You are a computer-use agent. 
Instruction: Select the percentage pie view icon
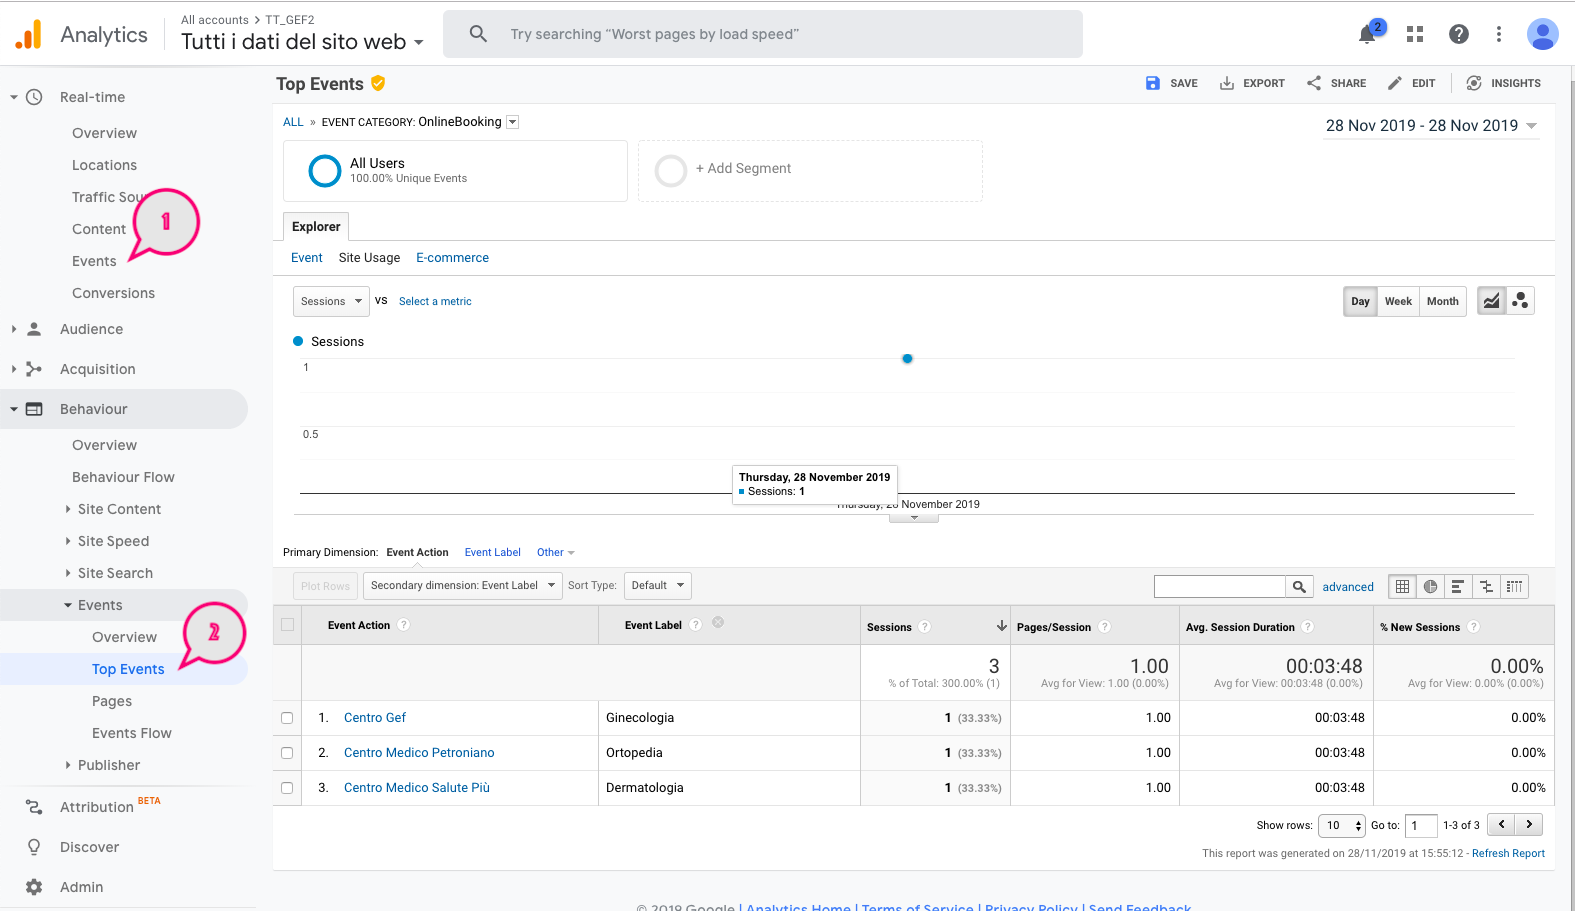[x=1430, y=587]
